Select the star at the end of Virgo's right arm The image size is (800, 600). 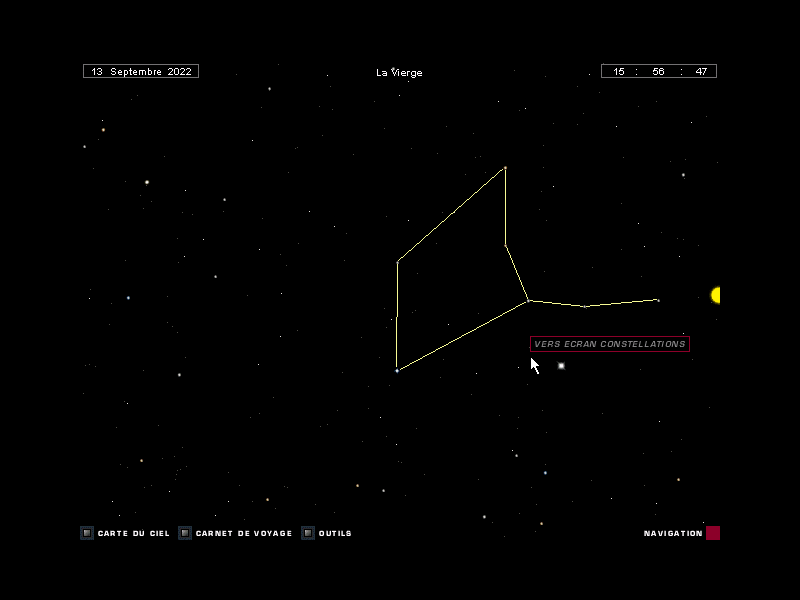[658, 301]
